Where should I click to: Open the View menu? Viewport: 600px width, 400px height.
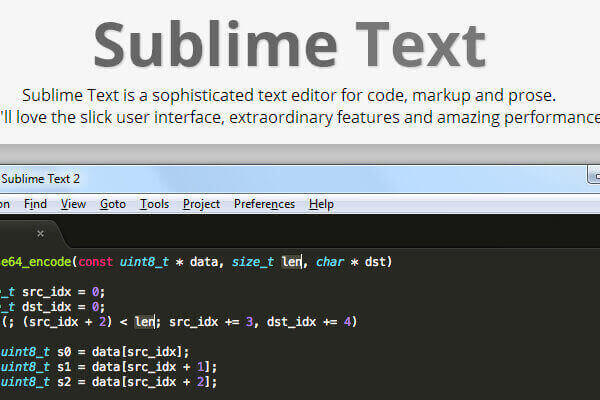pos(73,204)
